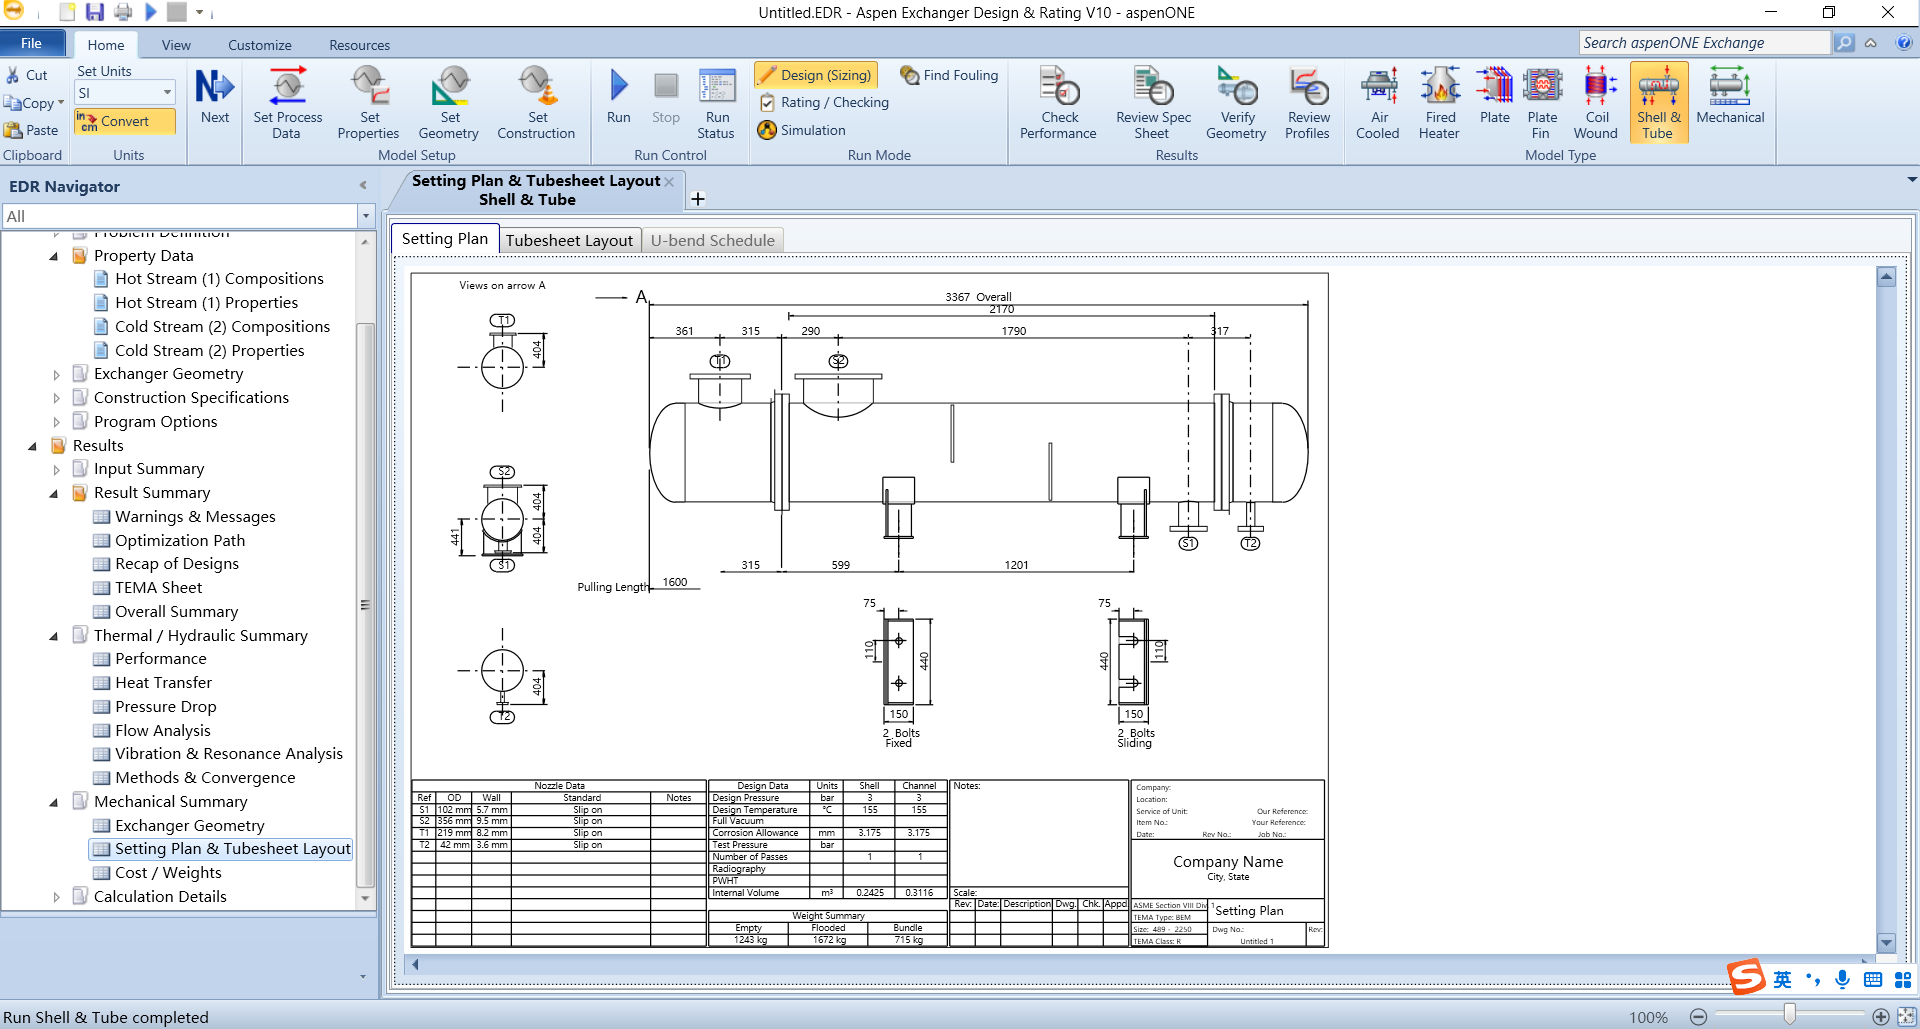Click Find Fouling in the ribbon
This screenshot has width=1920, height=1029.
[949, 75]
